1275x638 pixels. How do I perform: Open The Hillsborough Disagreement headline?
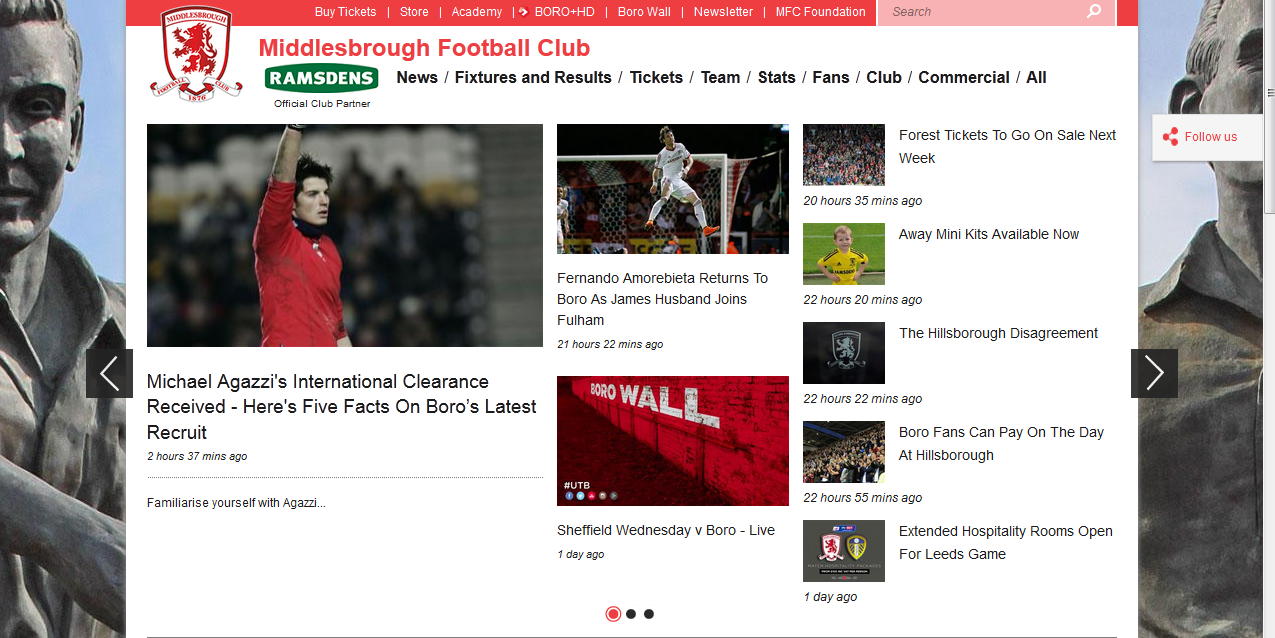coord(999,333)
